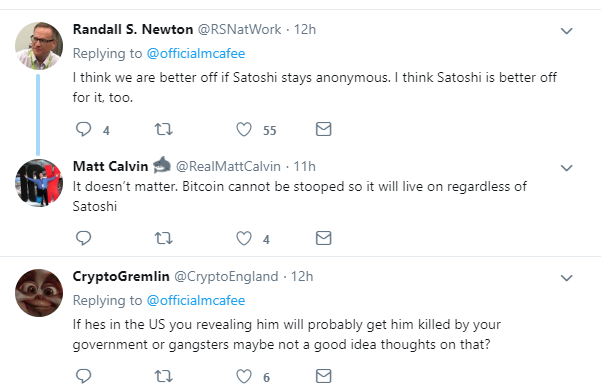Like CryptoGremlin's tweet
Screen dimensions: 601x392
[x=244, y=376]
